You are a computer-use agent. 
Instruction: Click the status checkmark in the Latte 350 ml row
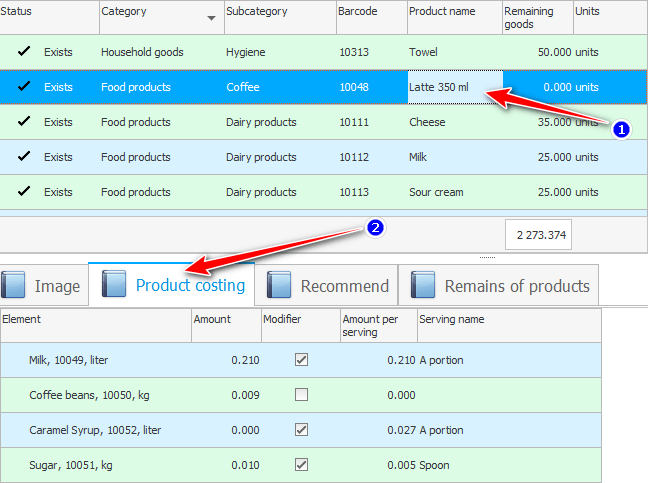[24, 86]
